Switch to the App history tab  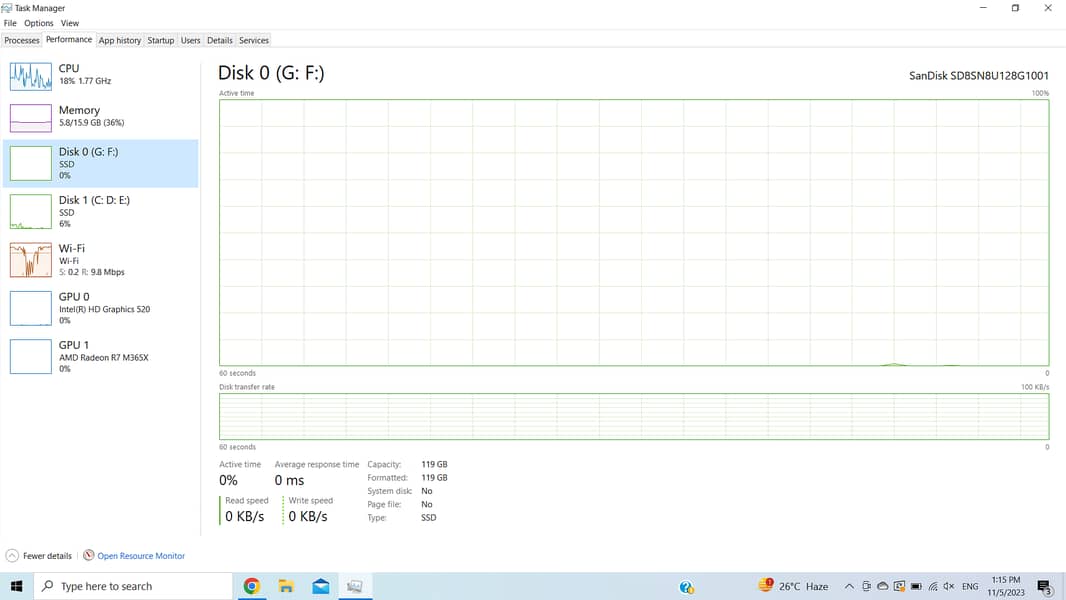120,40
